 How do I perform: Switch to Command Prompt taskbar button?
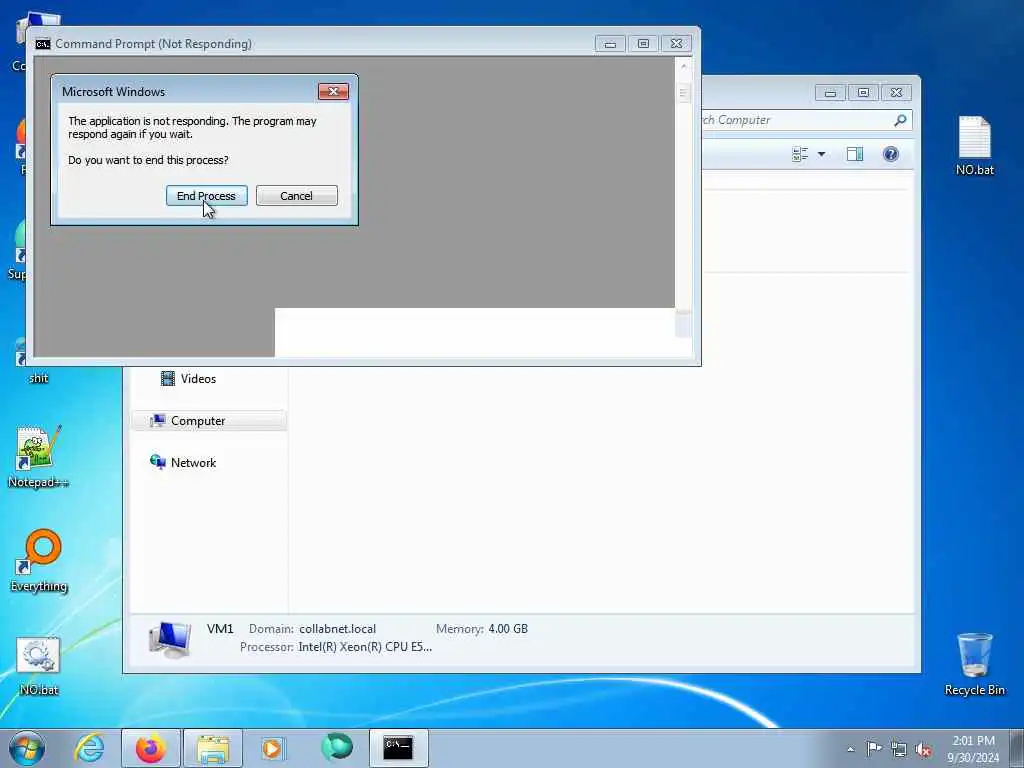(398, 748)
